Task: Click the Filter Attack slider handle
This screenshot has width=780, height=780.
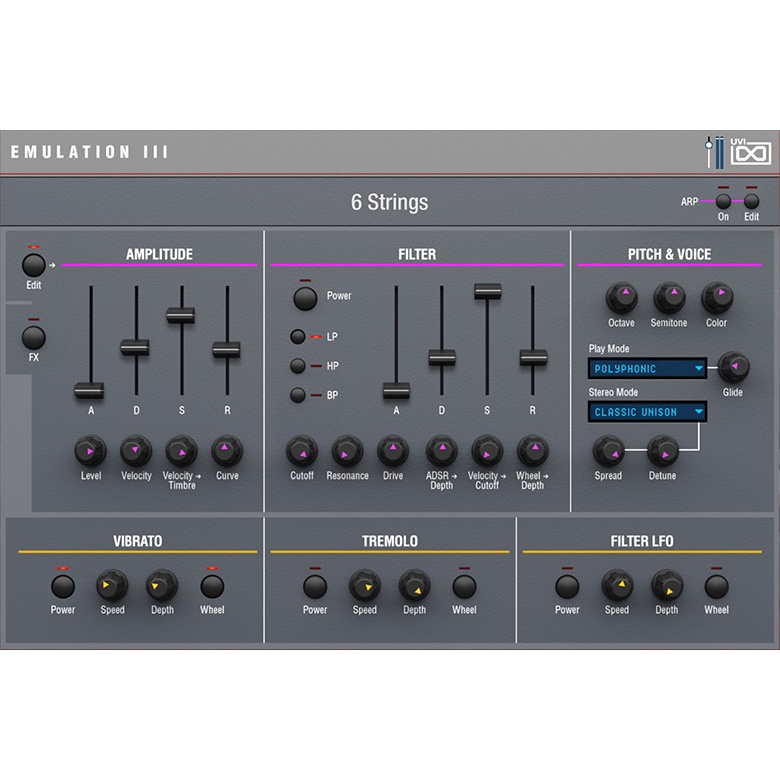Action: (x=396, y=390)
